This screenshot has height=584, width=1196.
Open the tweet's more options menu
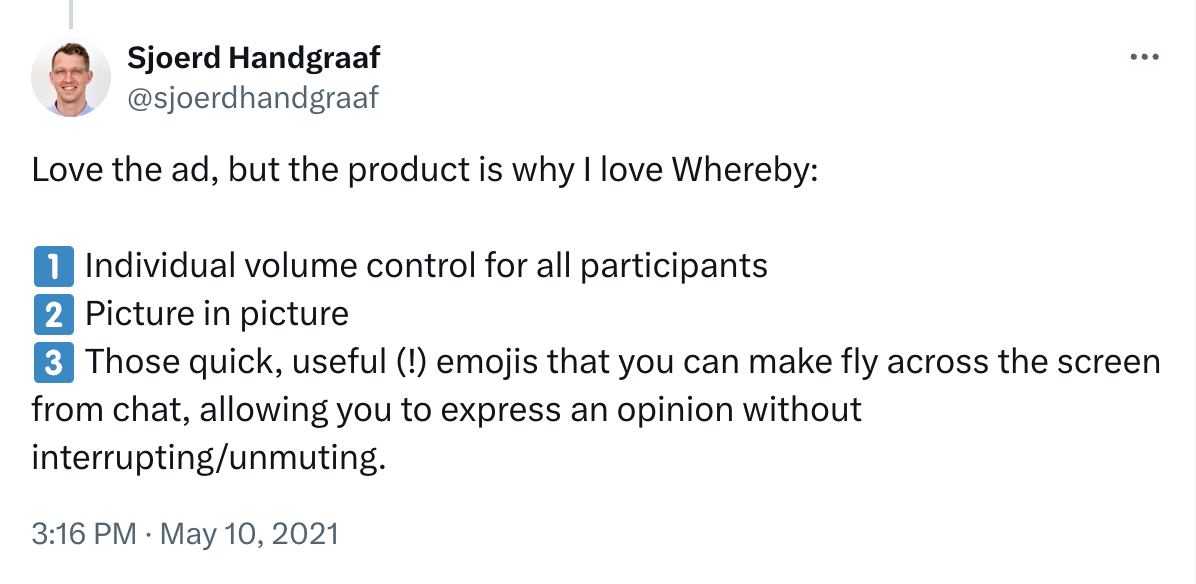[x=1143, y=58]
